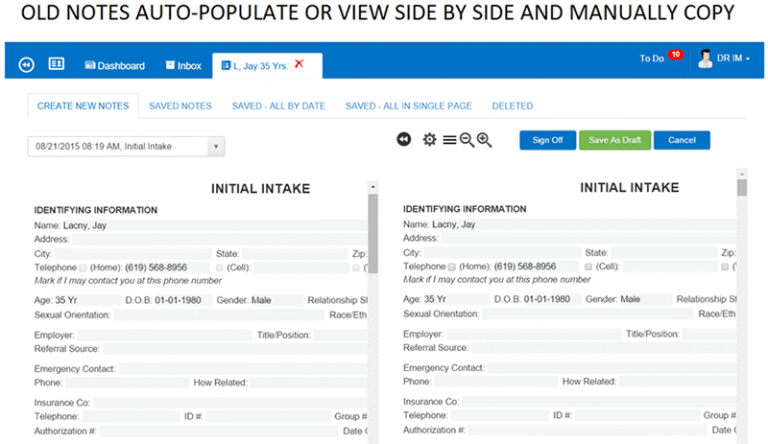This screenshot has height=444, width=768.
Task: Click the zoom in magnifier icon
Action: (x=484, y=140)
